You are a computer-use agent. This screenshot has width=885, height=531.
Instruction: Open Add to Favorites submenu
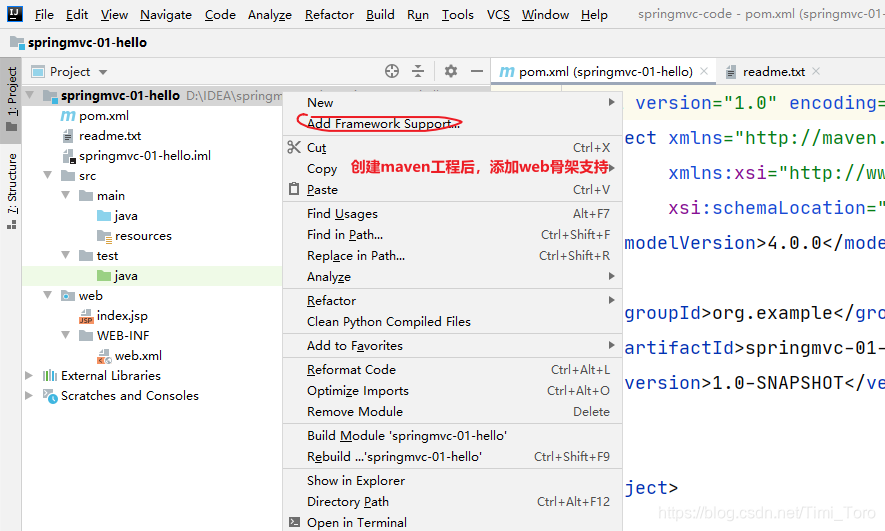click(x=452, y=345)
